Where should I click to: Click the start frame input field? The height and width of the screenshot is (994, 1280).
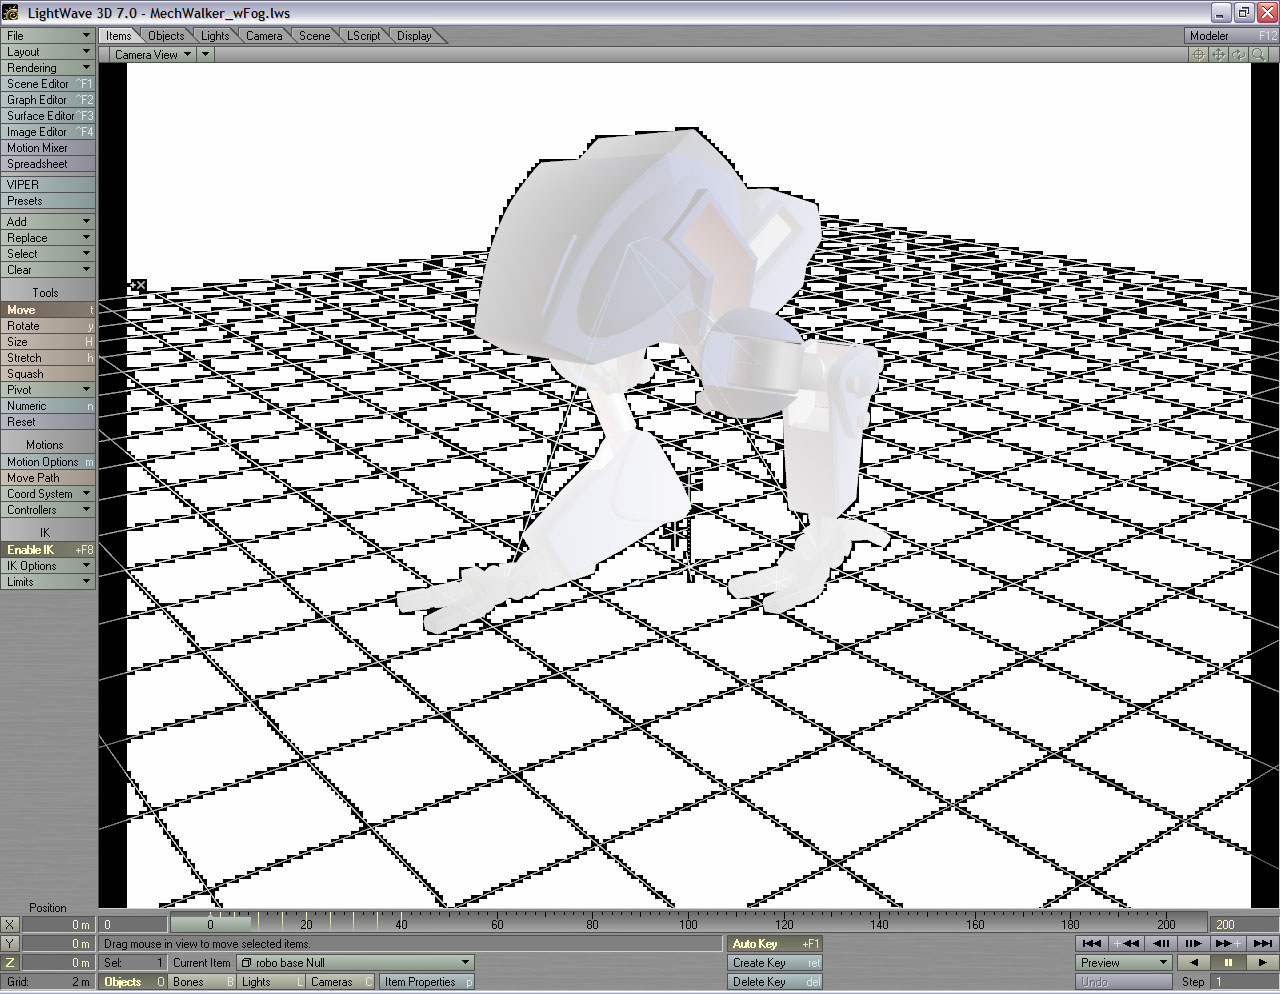coord(133,925)
